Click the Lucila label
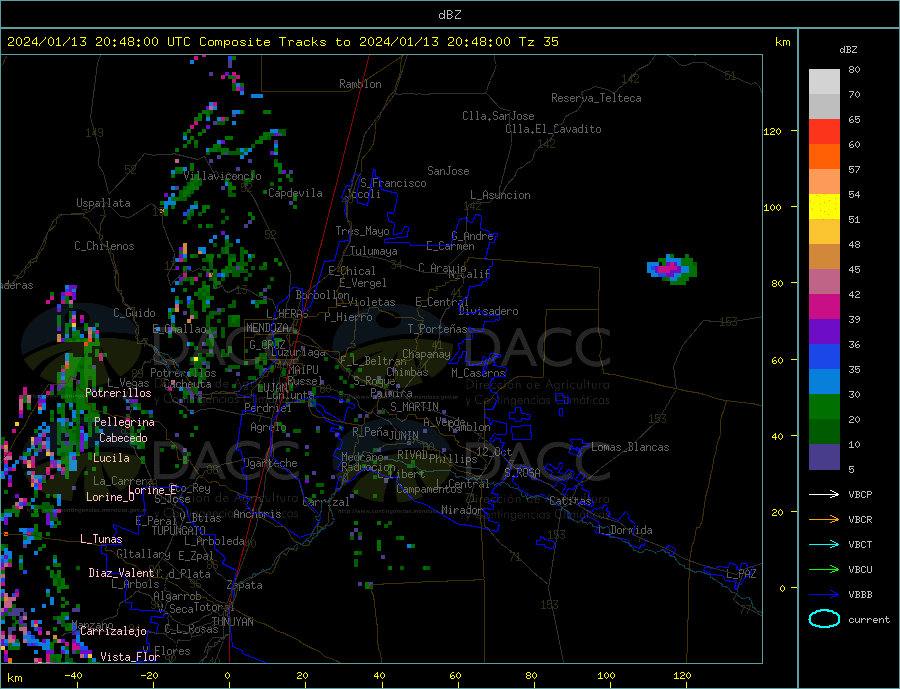The width and height of the screenshot is (900, 689). point(111,458)
